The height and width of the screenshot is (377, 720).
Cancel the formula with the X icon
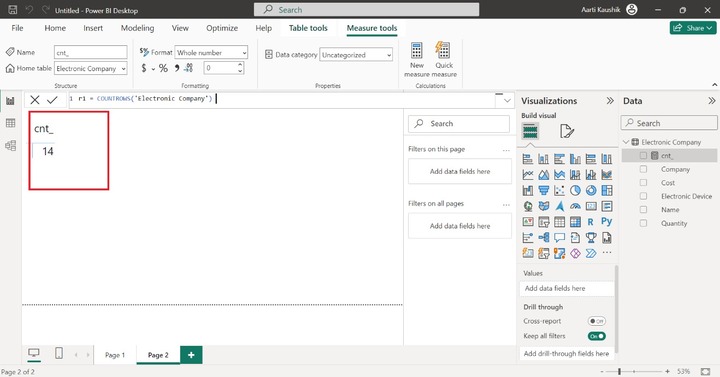coord(35,100)
